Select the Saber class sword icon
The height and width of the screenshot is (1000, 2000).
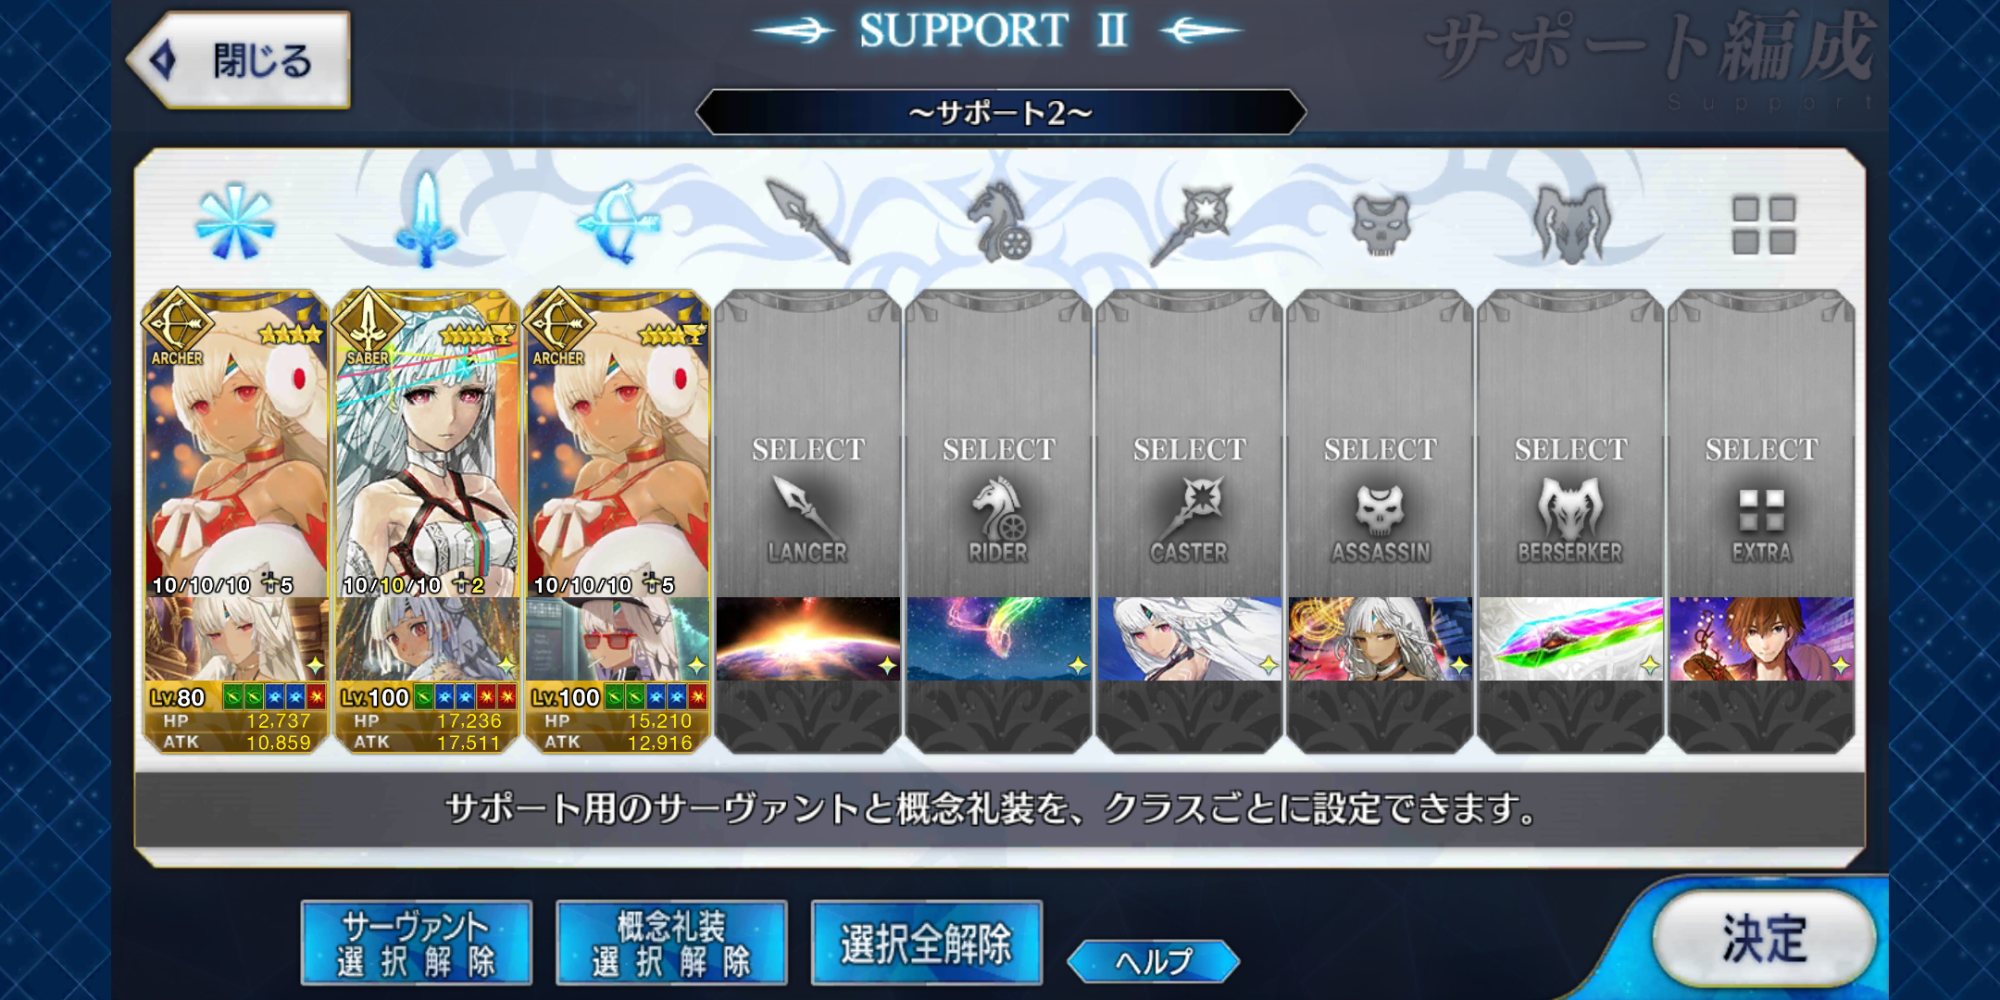point(425,220)
